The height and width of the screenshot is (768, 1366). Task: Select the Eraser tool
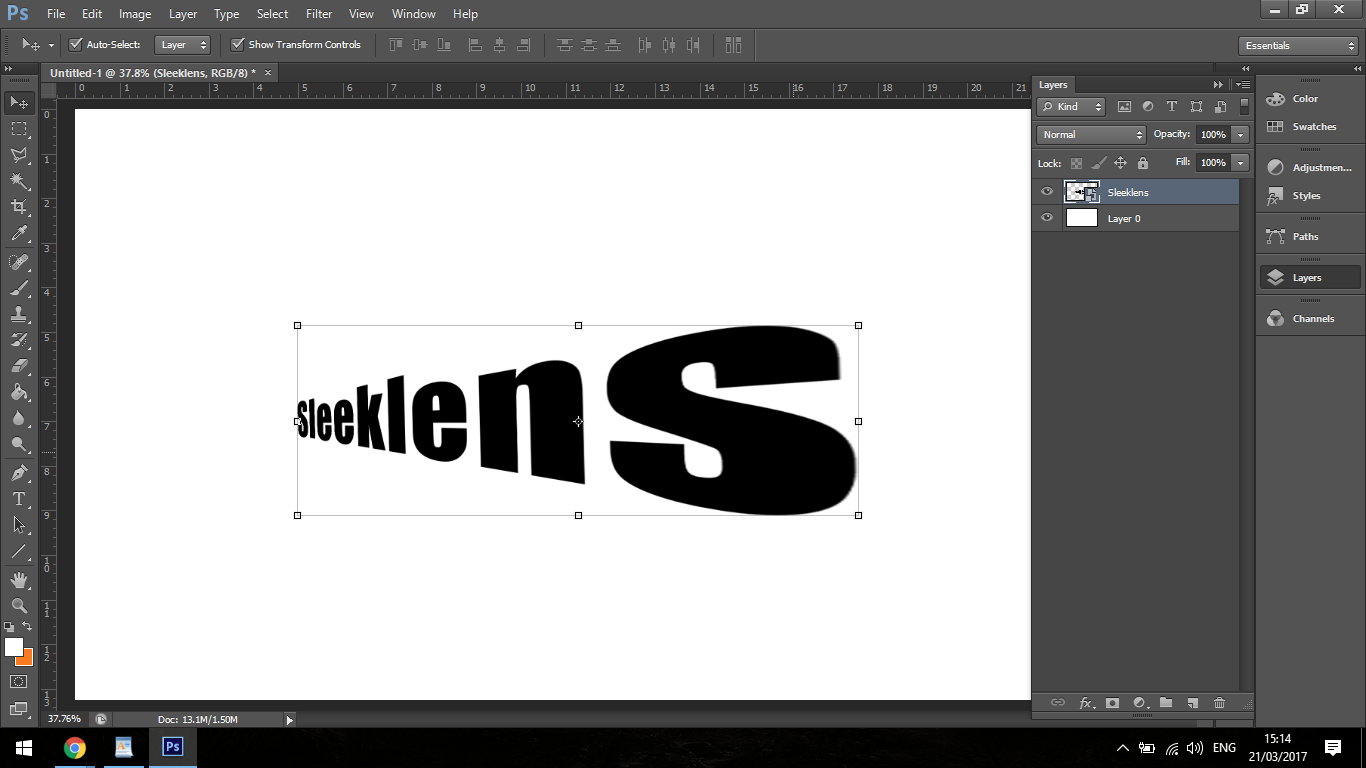19,366
